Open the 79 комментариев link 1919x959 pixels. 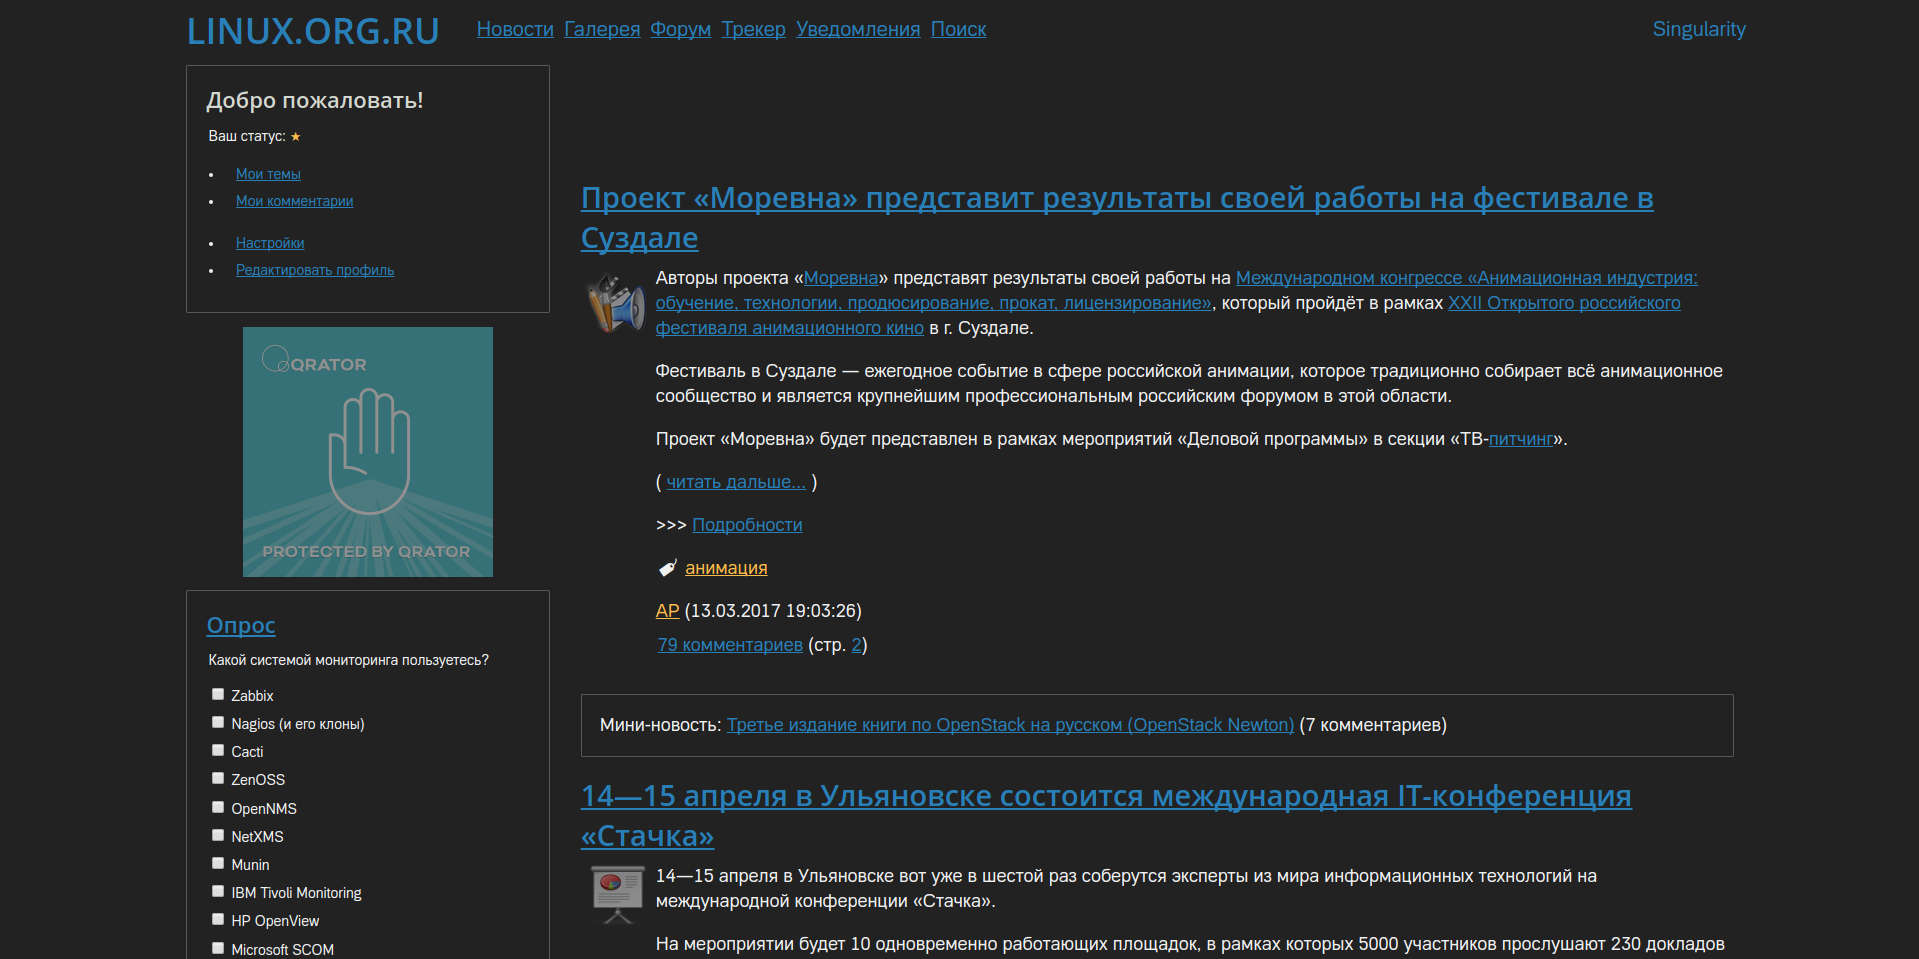730,645
